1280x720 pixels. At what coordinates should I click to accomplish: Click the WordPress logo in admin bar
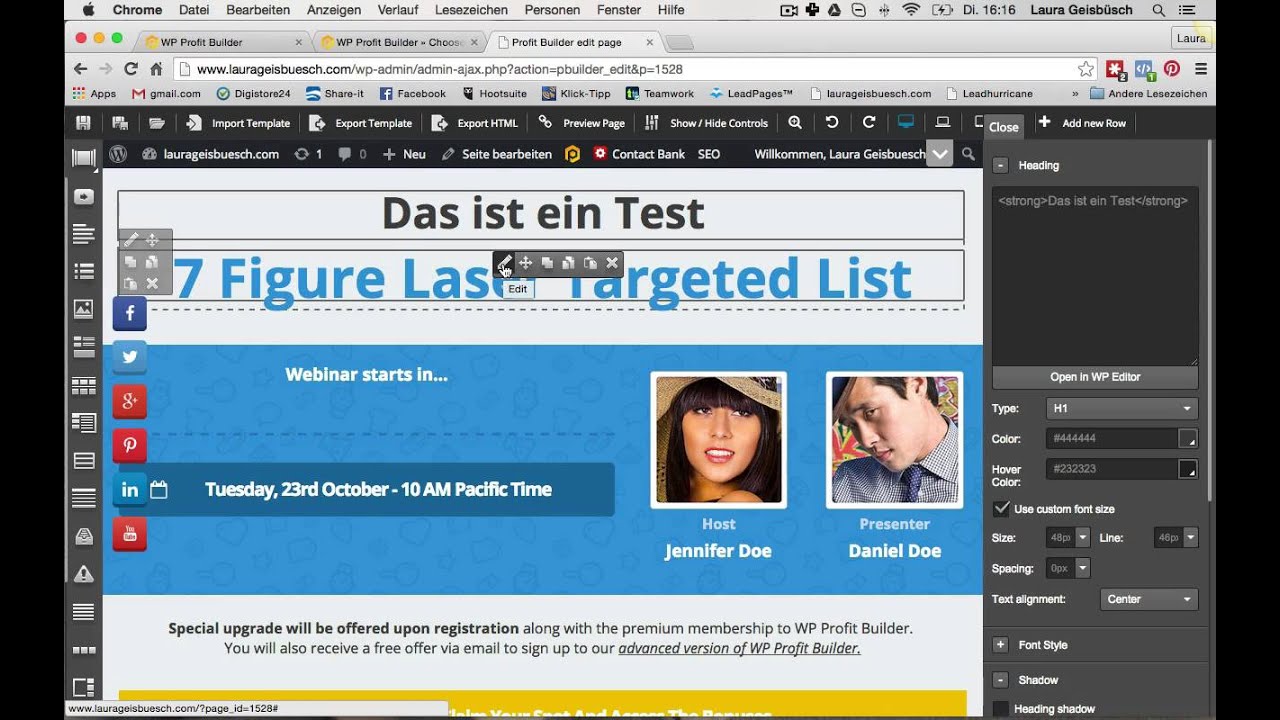pyautogui.click(x=118, y=154)
